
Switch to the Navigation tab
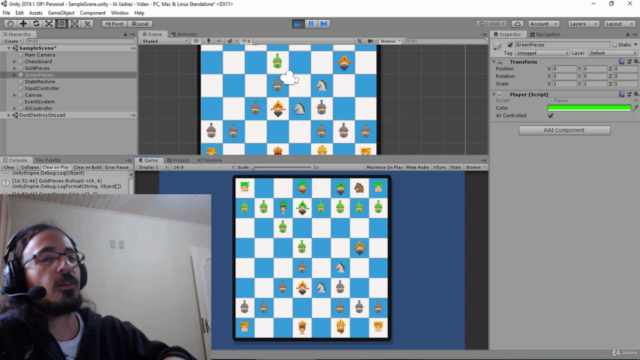click(545, 34)
